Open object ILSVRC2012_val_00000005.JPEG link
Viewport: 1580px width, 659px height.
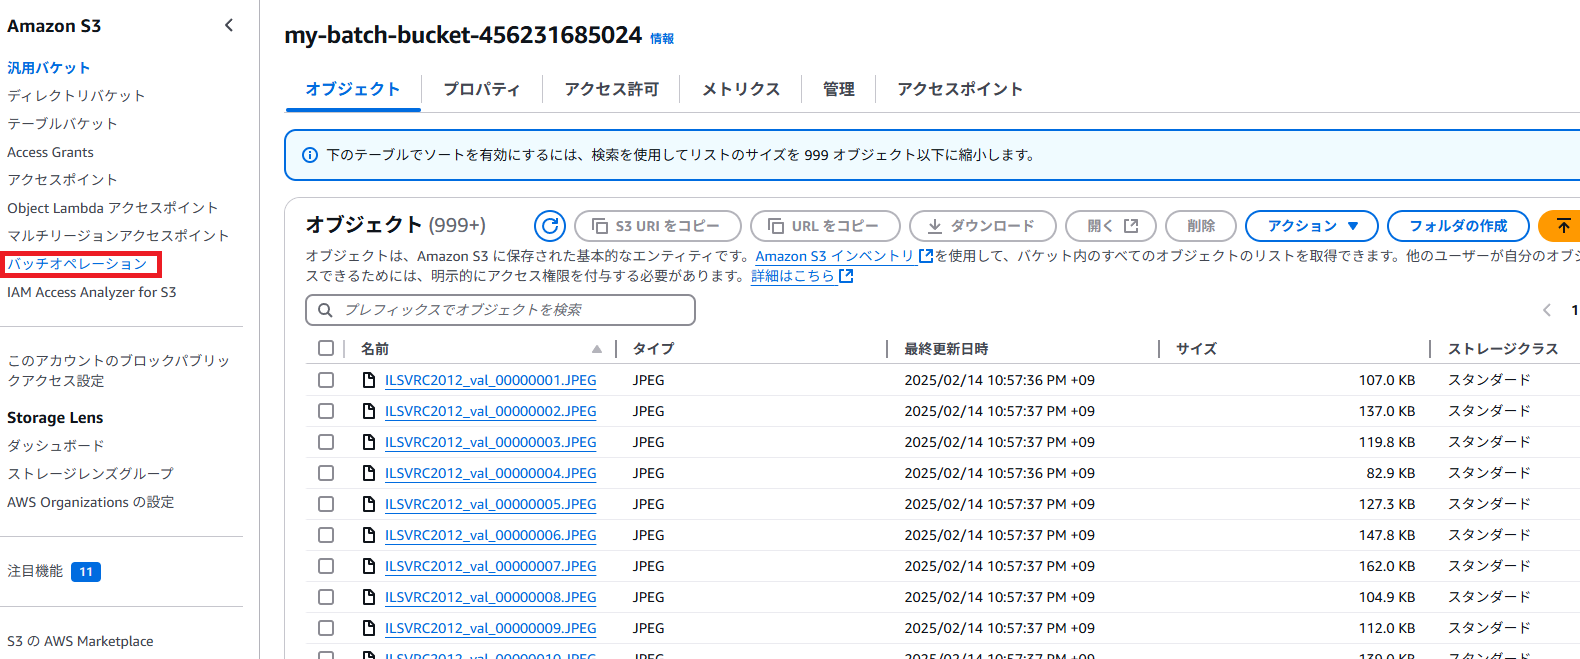[490, 504]
